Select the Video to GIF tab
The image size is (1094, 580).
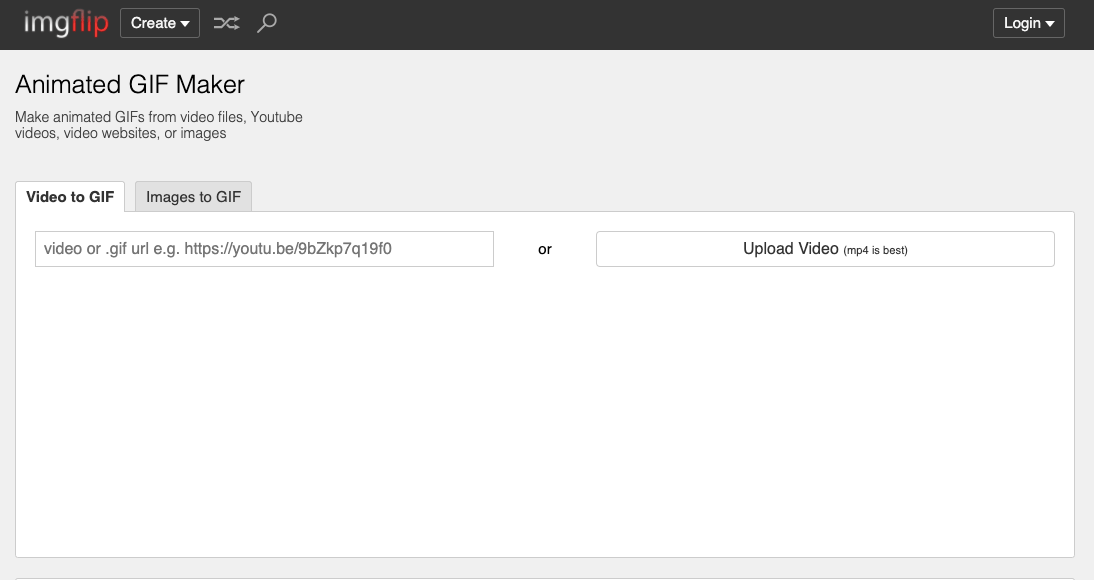click(70, 196)
